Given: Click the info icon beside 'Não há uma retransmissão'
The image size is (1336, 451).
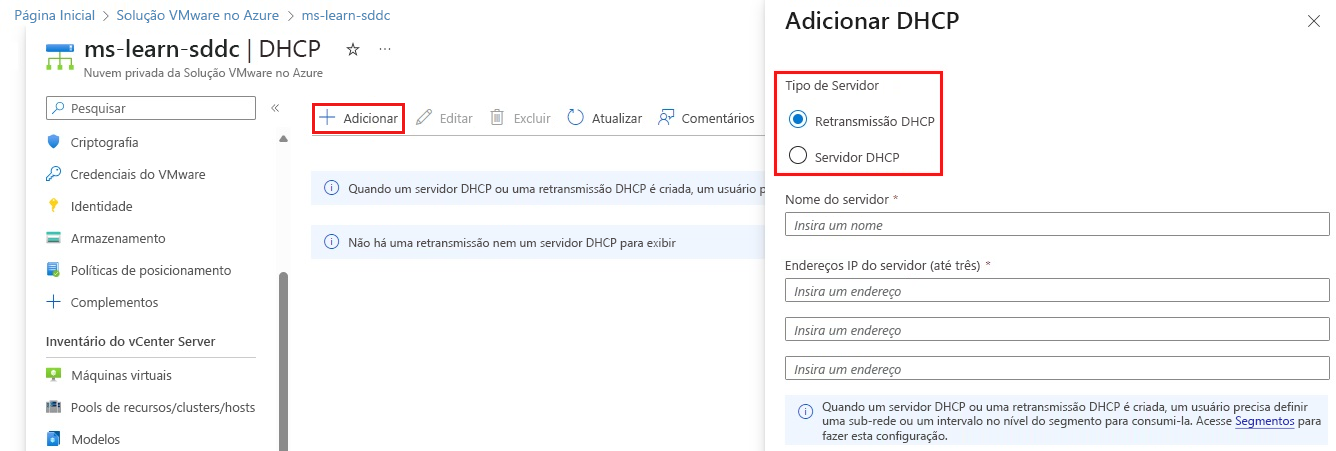Looking at the screenshot, I should click(x=331, y=242).
